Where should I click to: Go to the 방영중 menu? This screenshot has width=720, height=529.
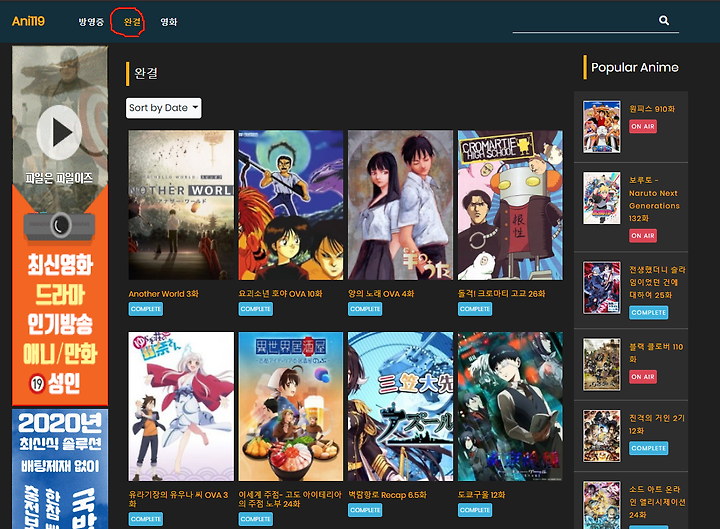91,22
